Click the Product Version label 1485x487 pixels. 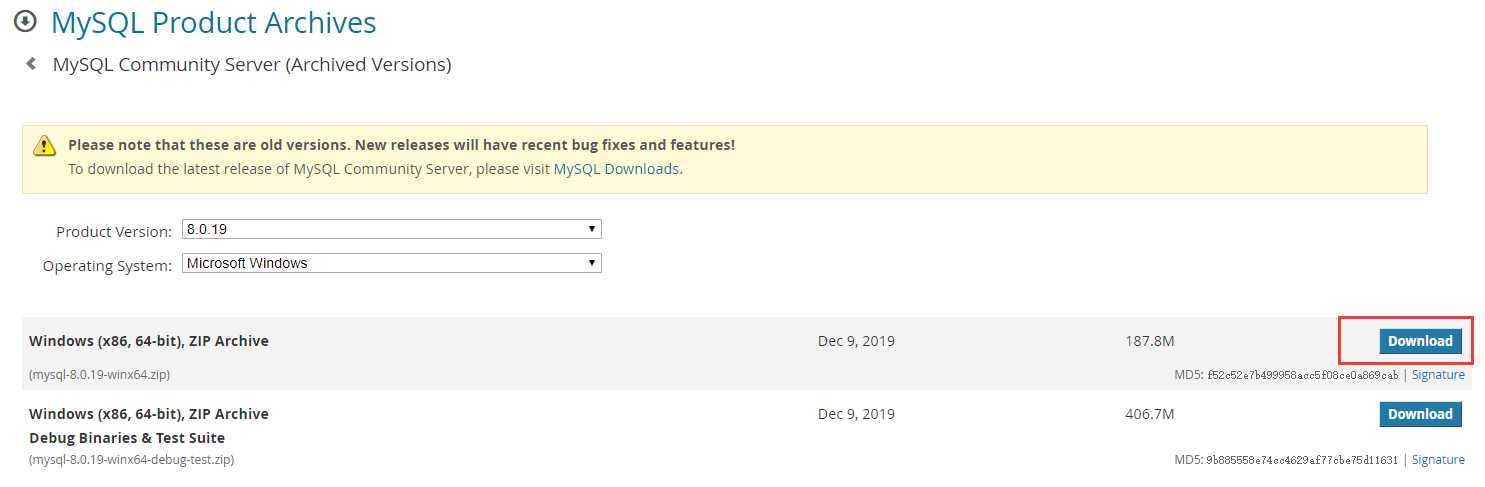114,232
